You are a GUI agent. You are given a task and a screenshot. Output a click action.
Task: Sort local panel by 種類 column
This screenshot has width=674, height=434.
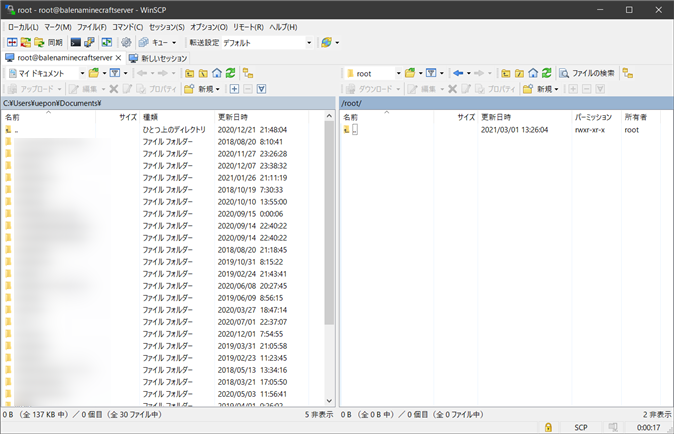pyautogui.click(x=177, y=117)
